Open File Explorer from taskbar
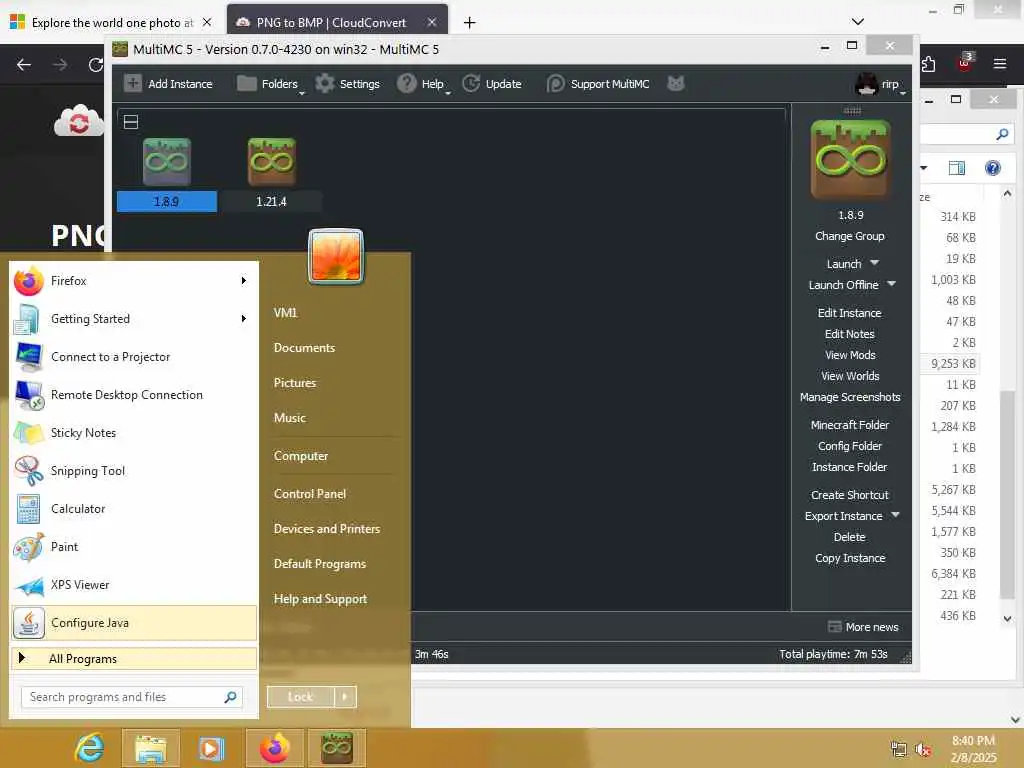This screenshot has height=768, width=1024. pos(150,748)
